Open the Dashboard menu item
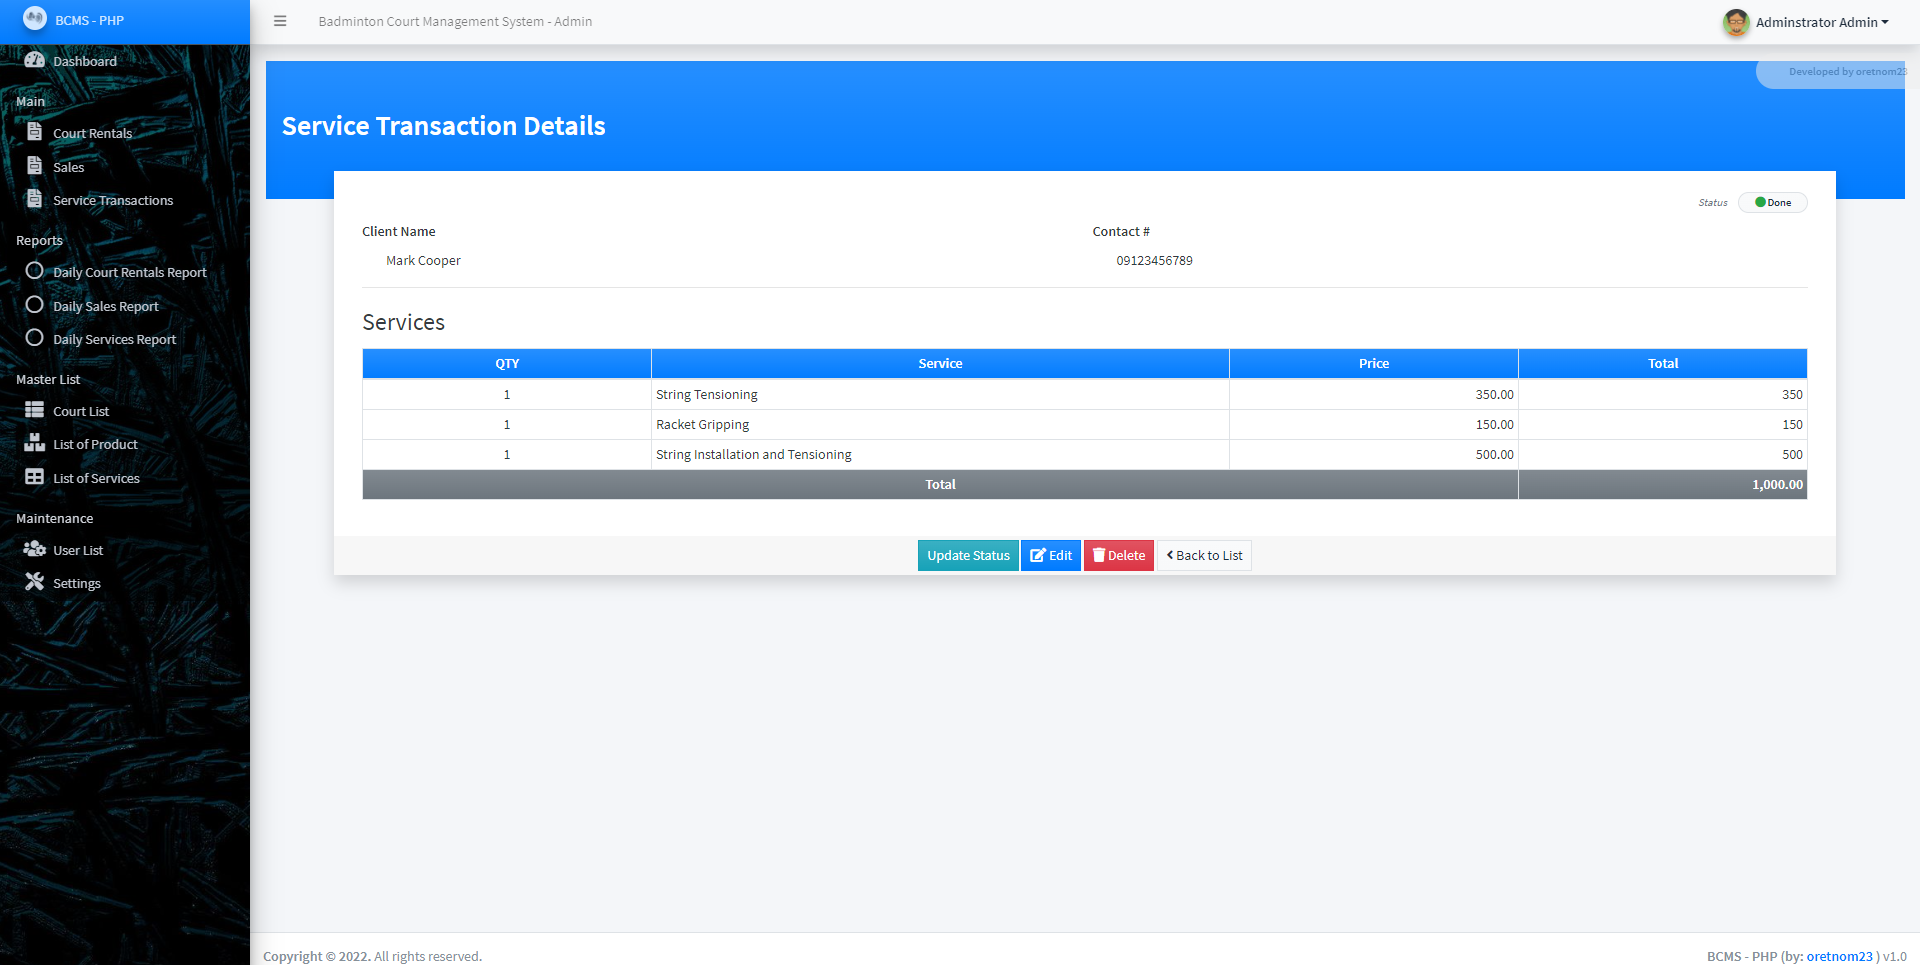1920x965 pixels. pyautogui.click(x=125, y=61)
